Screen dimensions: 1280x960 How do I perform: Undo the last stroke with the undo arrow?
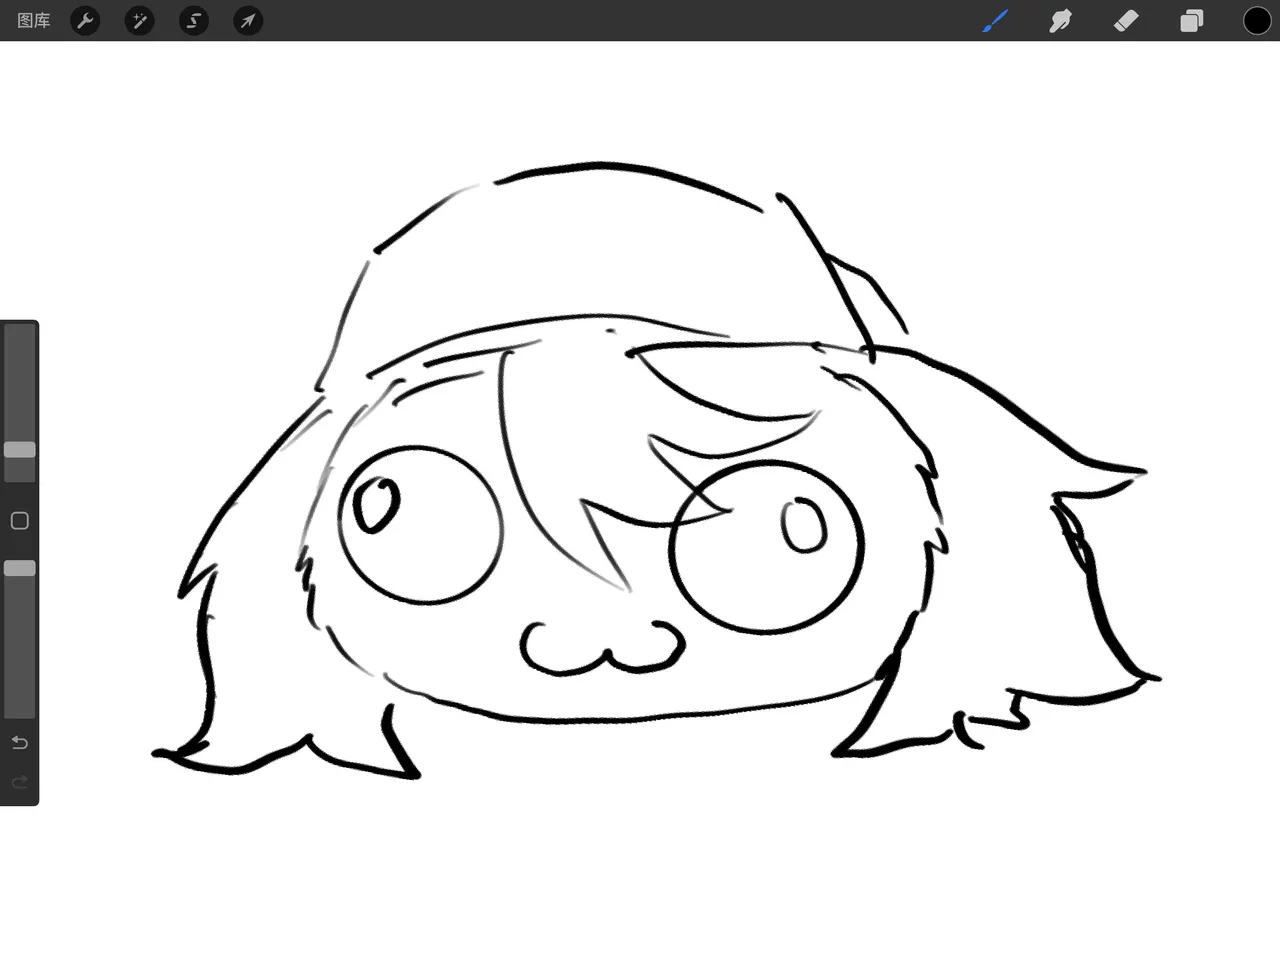tap(19, 742)
